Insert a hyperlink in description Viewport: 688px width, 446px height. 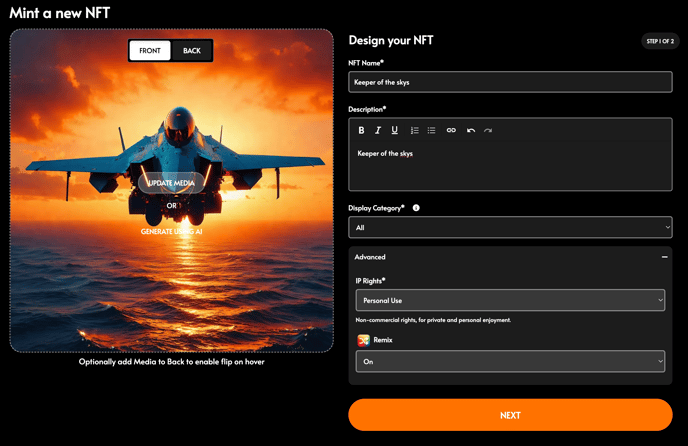[x=451, y=130]
